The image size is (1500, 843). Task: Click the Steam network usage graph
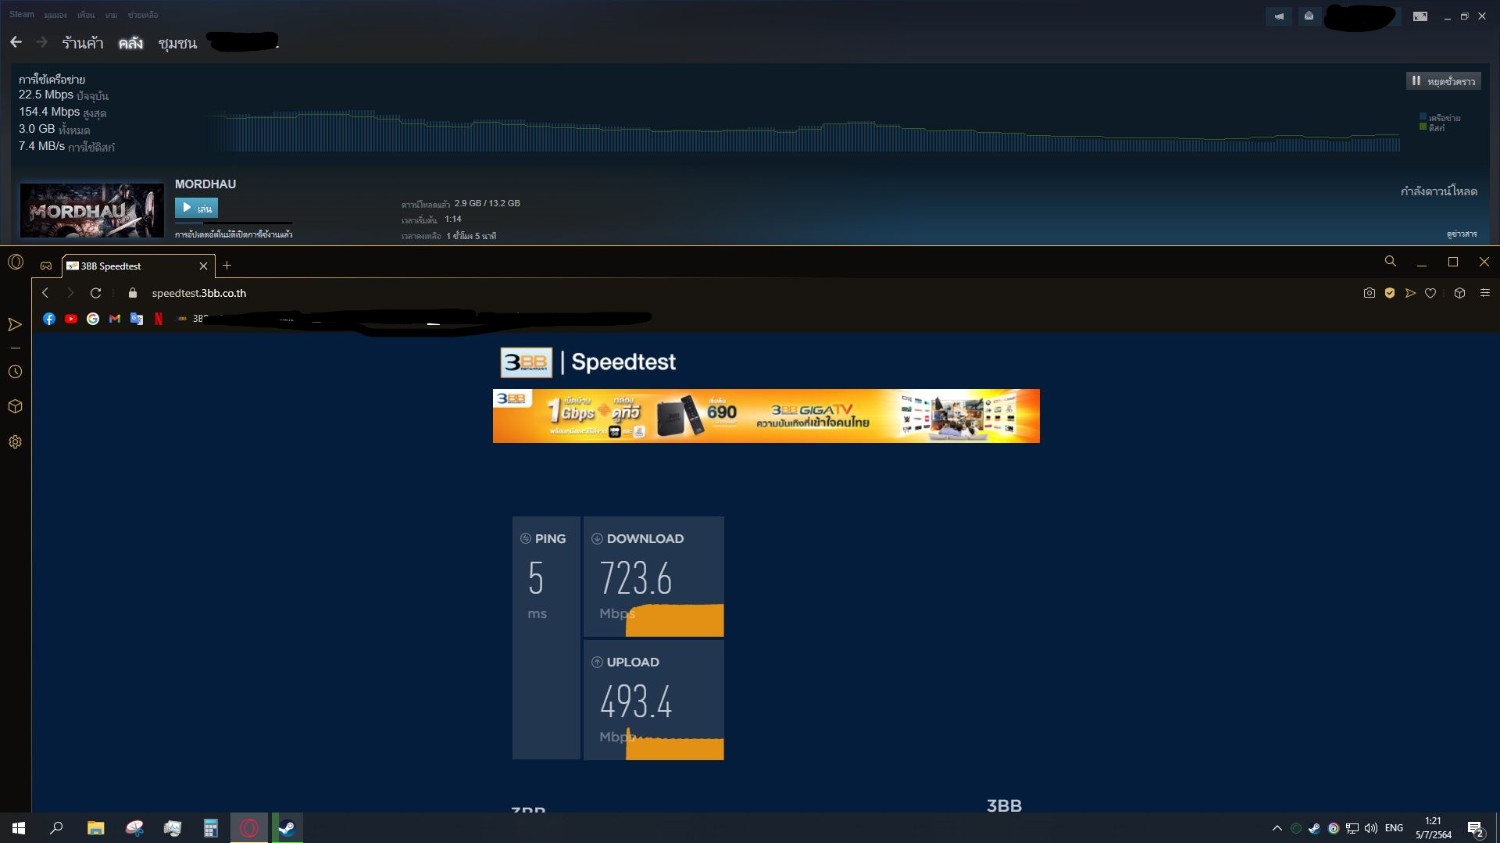pos(805,130)
